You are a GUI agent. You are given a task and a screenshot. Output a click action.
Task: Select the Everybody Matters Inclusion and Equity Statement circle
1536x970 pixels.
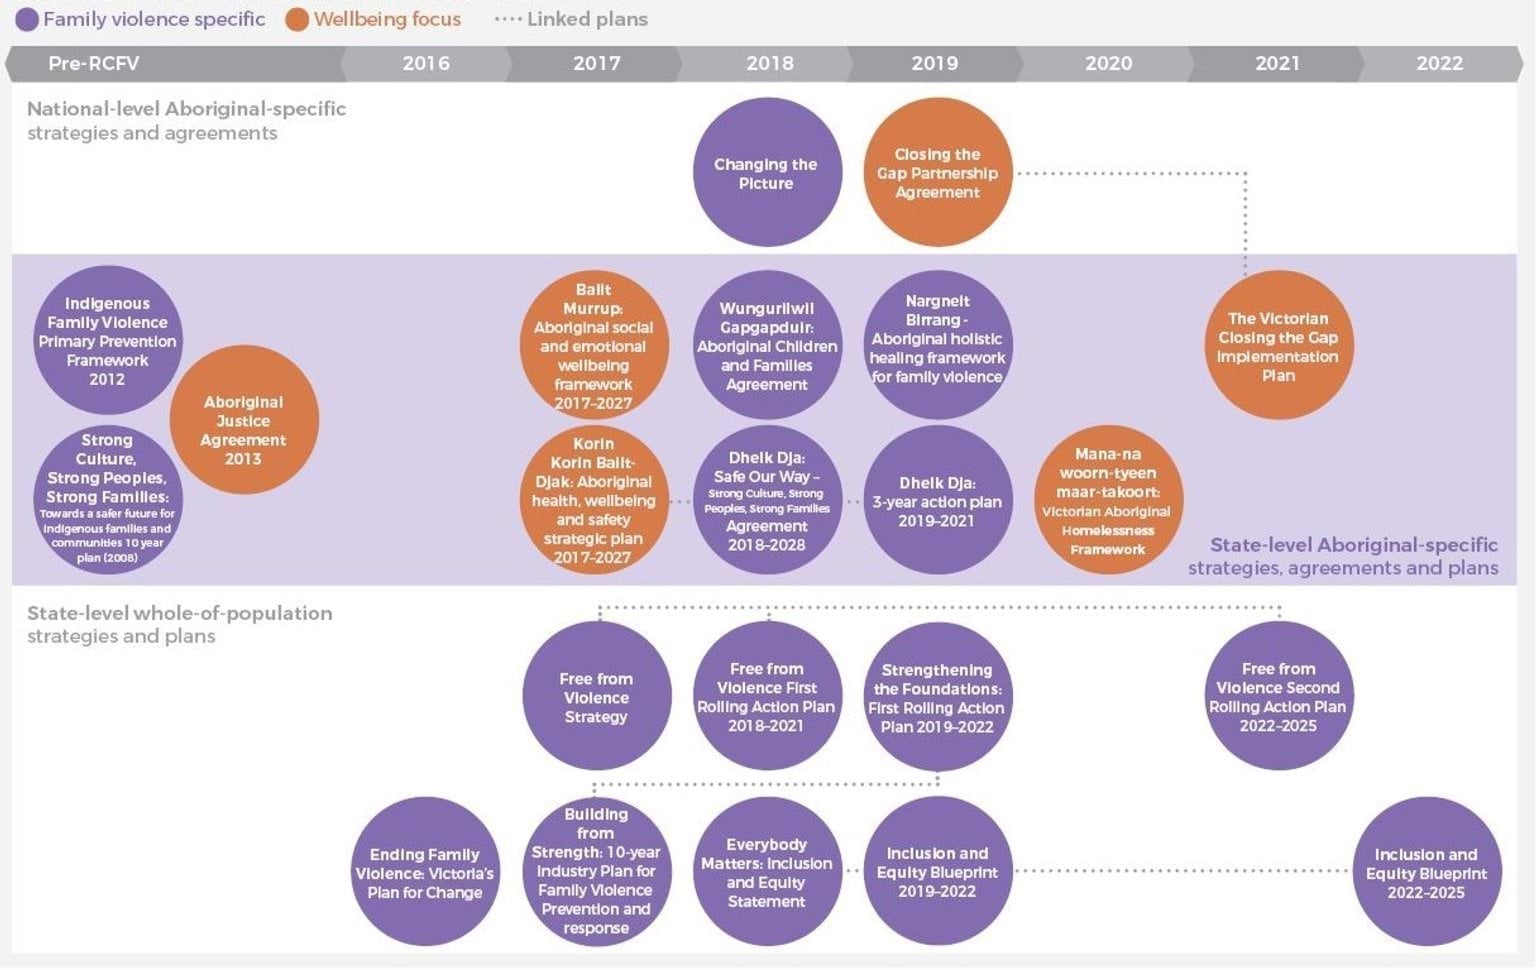click(767, 872)
